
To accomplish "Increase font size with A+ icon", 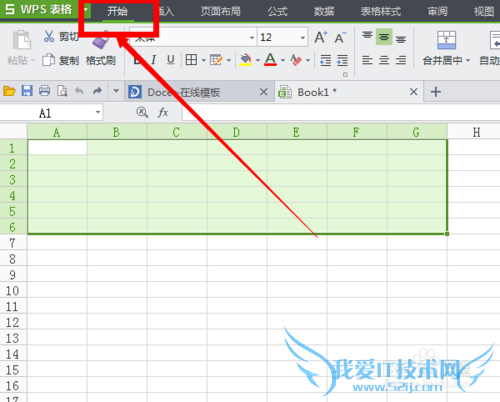I will [321, 37].
